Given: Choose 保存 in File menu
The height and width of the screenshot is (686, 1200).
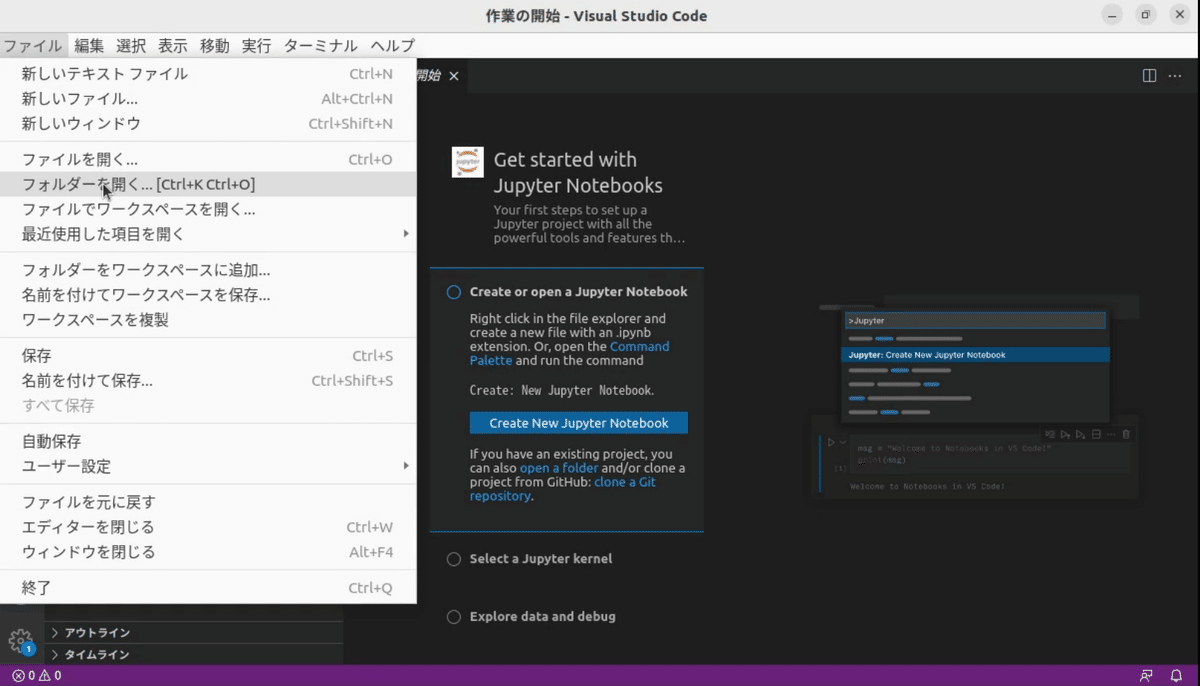Looking at the screenshot, I should (x=208, y=356).
